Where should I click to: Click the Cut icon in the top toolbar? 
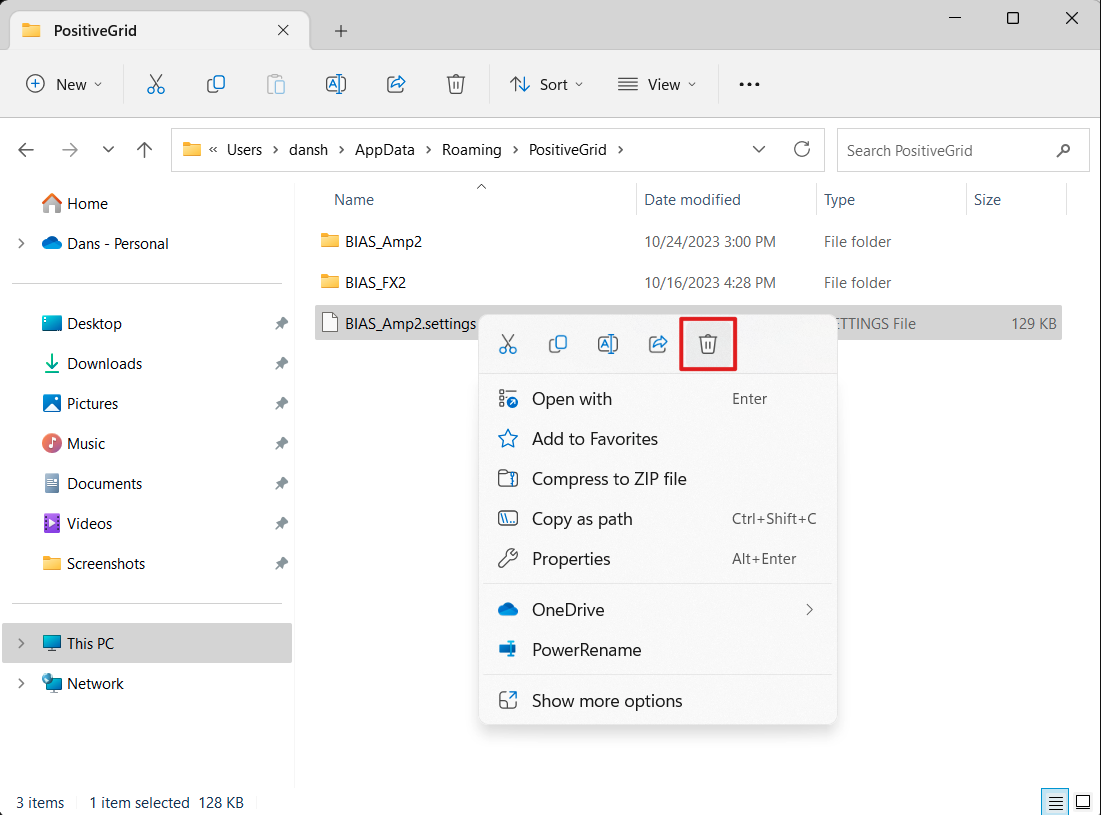click(x=156, y=84)
